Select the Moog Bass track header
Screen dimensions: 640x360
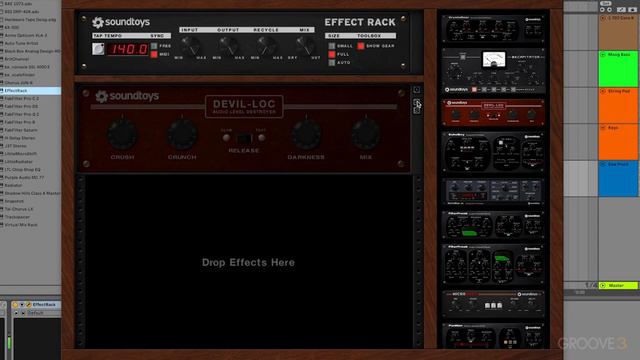[618, 69]
